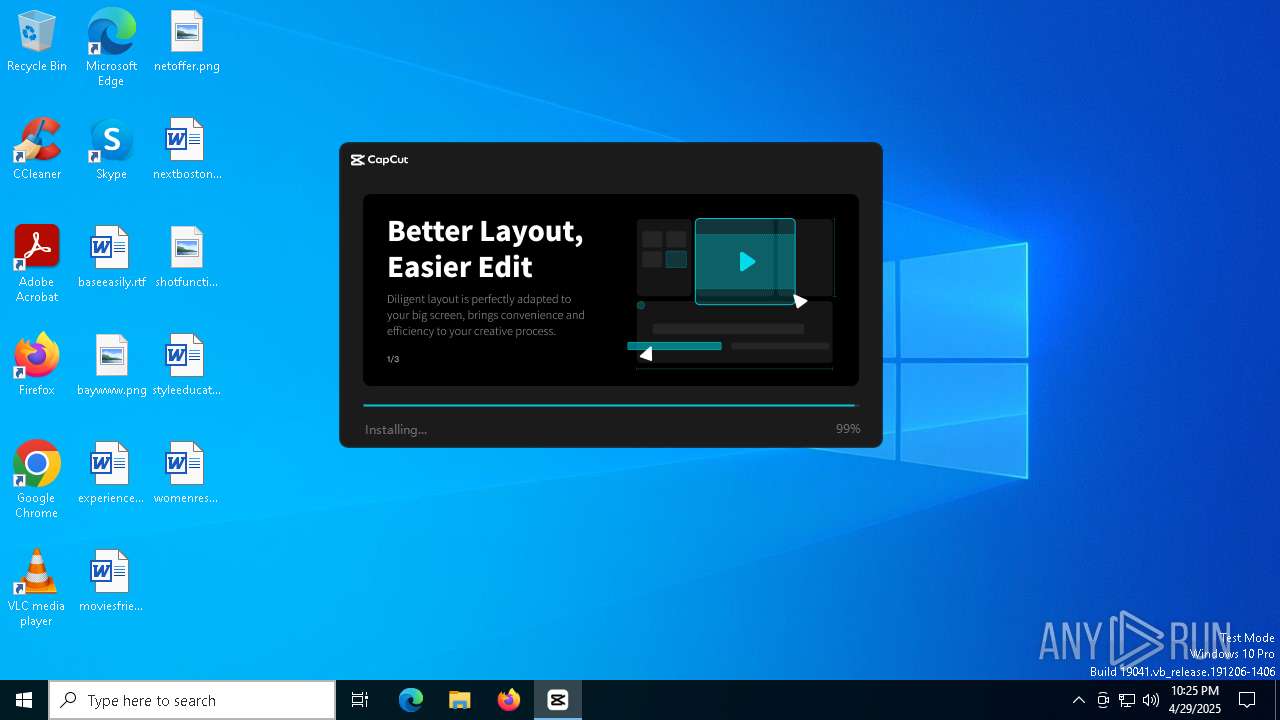Click the 99% progress label
The image size is (1280, 720).
click(x=848, y=429)
